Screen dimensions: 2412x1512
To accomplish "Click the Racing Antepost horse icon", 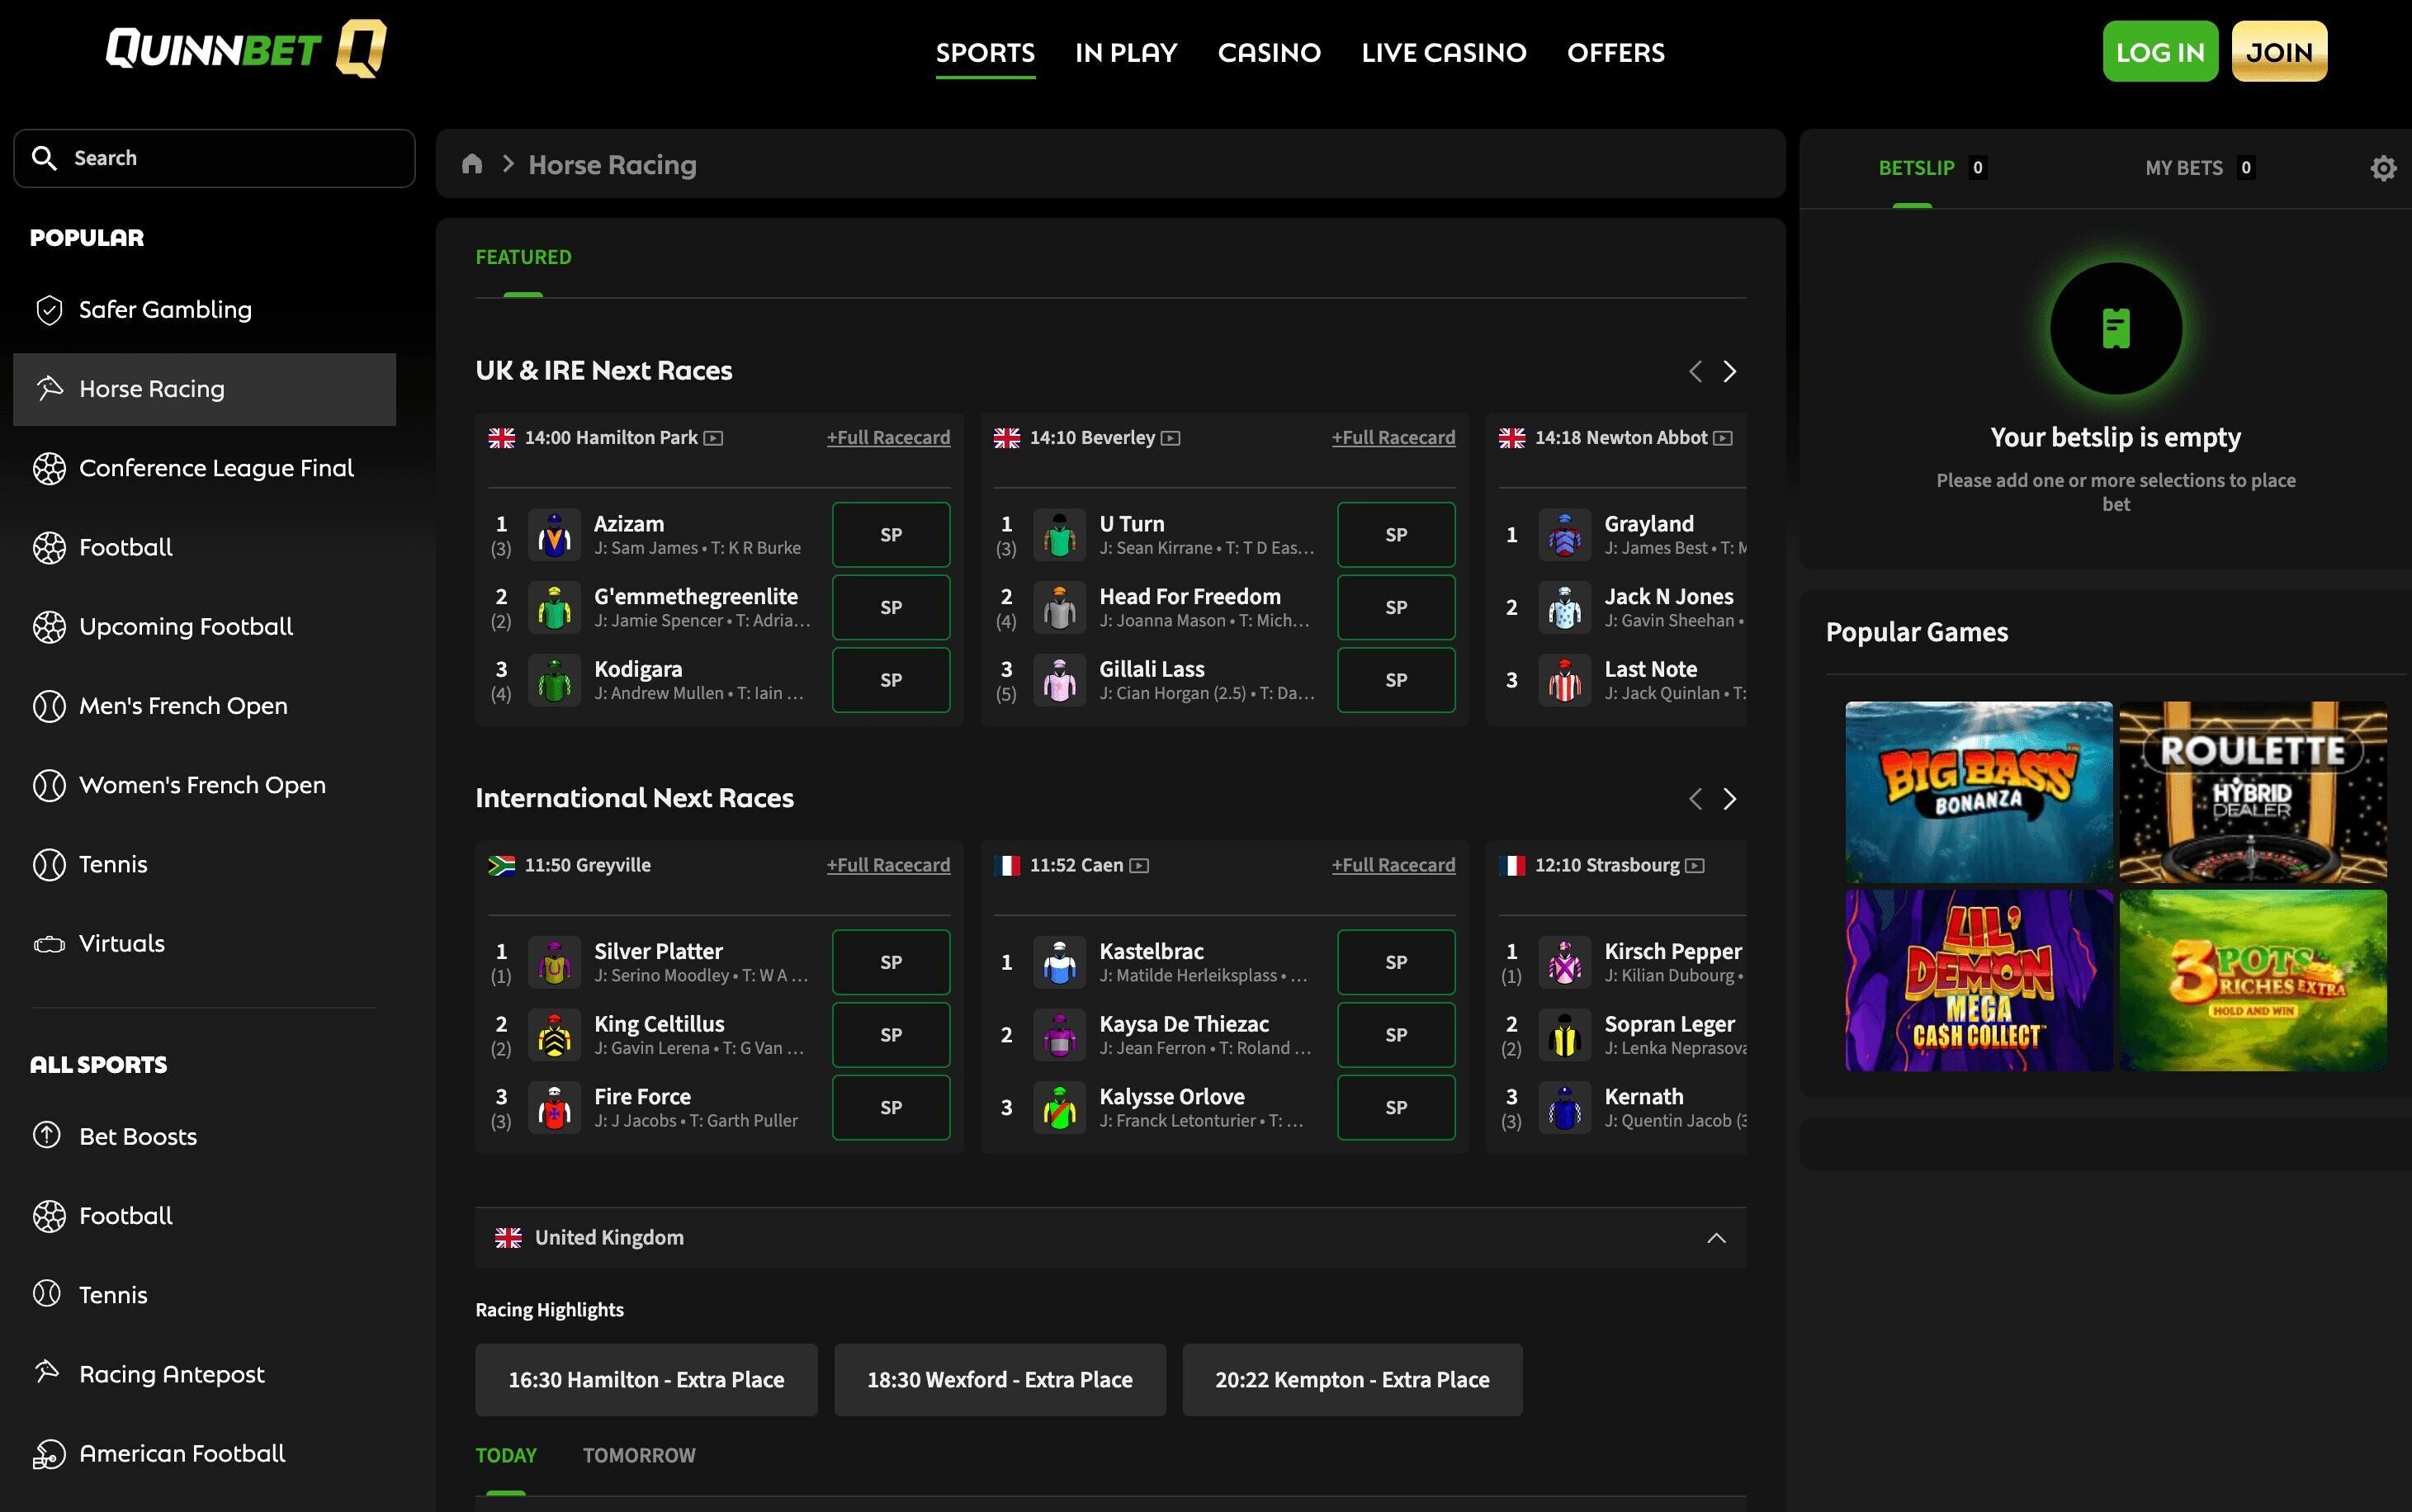I will tap(48, 1371).
